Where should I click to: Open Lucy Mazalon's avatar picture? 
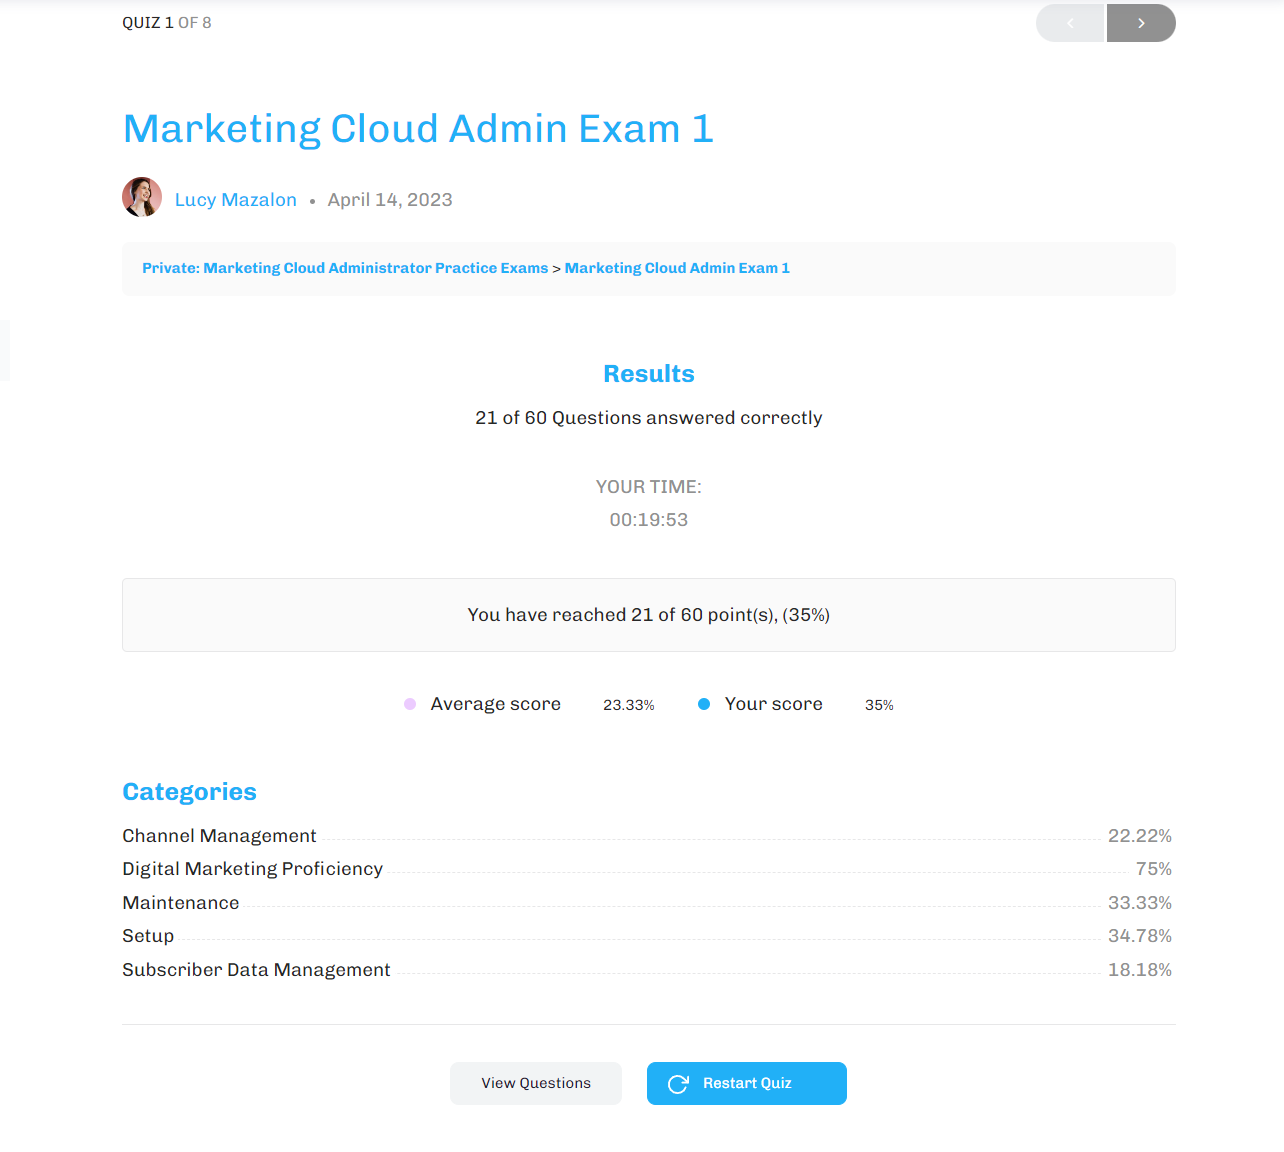tap(142, 197)
